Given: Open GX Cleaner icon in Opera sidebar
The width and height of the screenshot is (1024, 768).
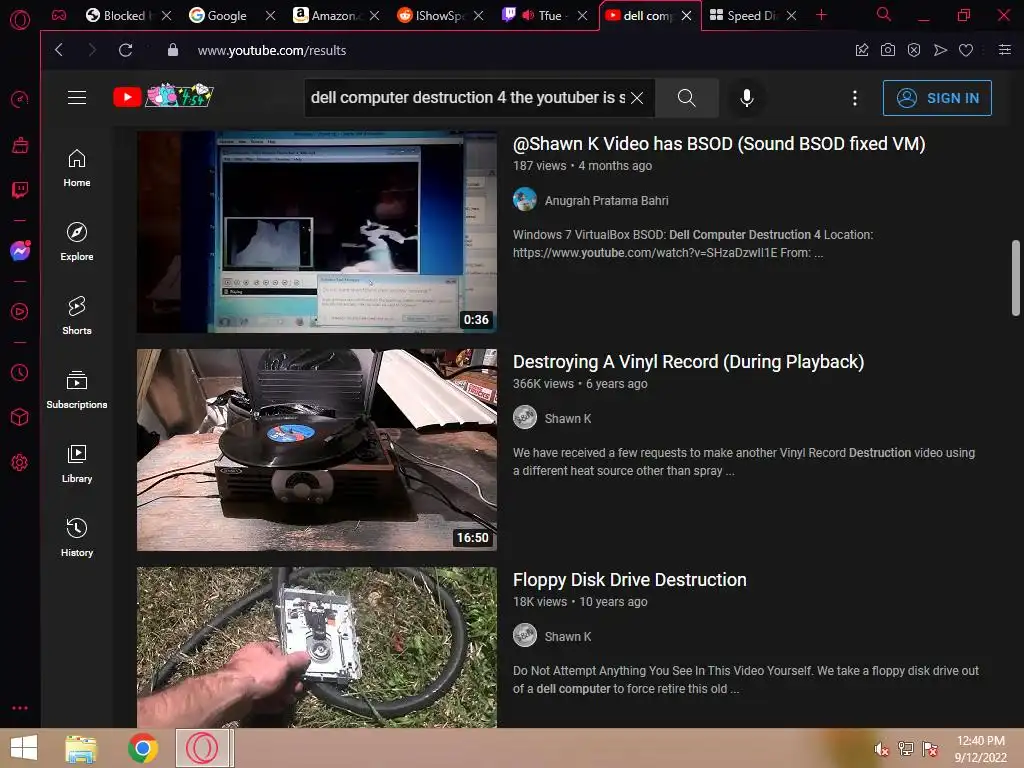Looking at the screenshot, I should pyautogui.click(x=20, y=144).
